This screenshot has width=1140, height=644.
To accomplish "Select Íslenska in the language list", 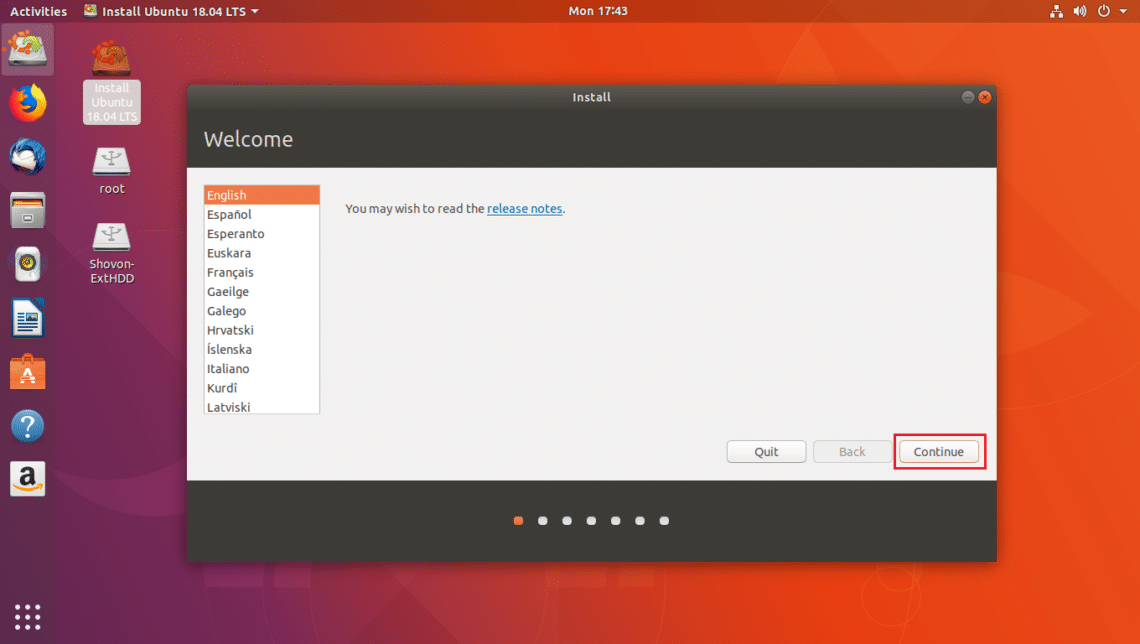I will coord(262,349).
